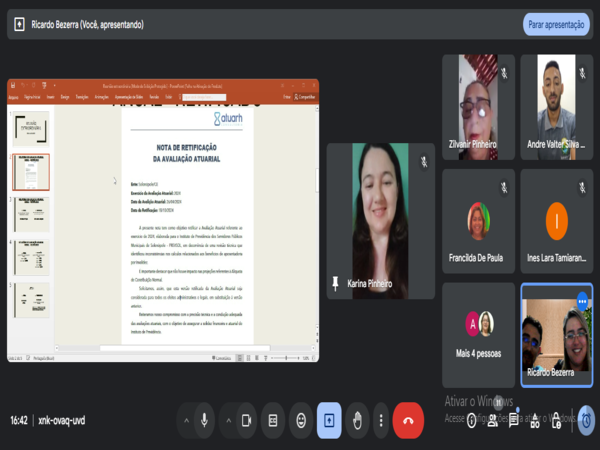Click Zilvanir Pinheiro's muted mic icon
Screen dimensions: 600x450
(504, 73)
